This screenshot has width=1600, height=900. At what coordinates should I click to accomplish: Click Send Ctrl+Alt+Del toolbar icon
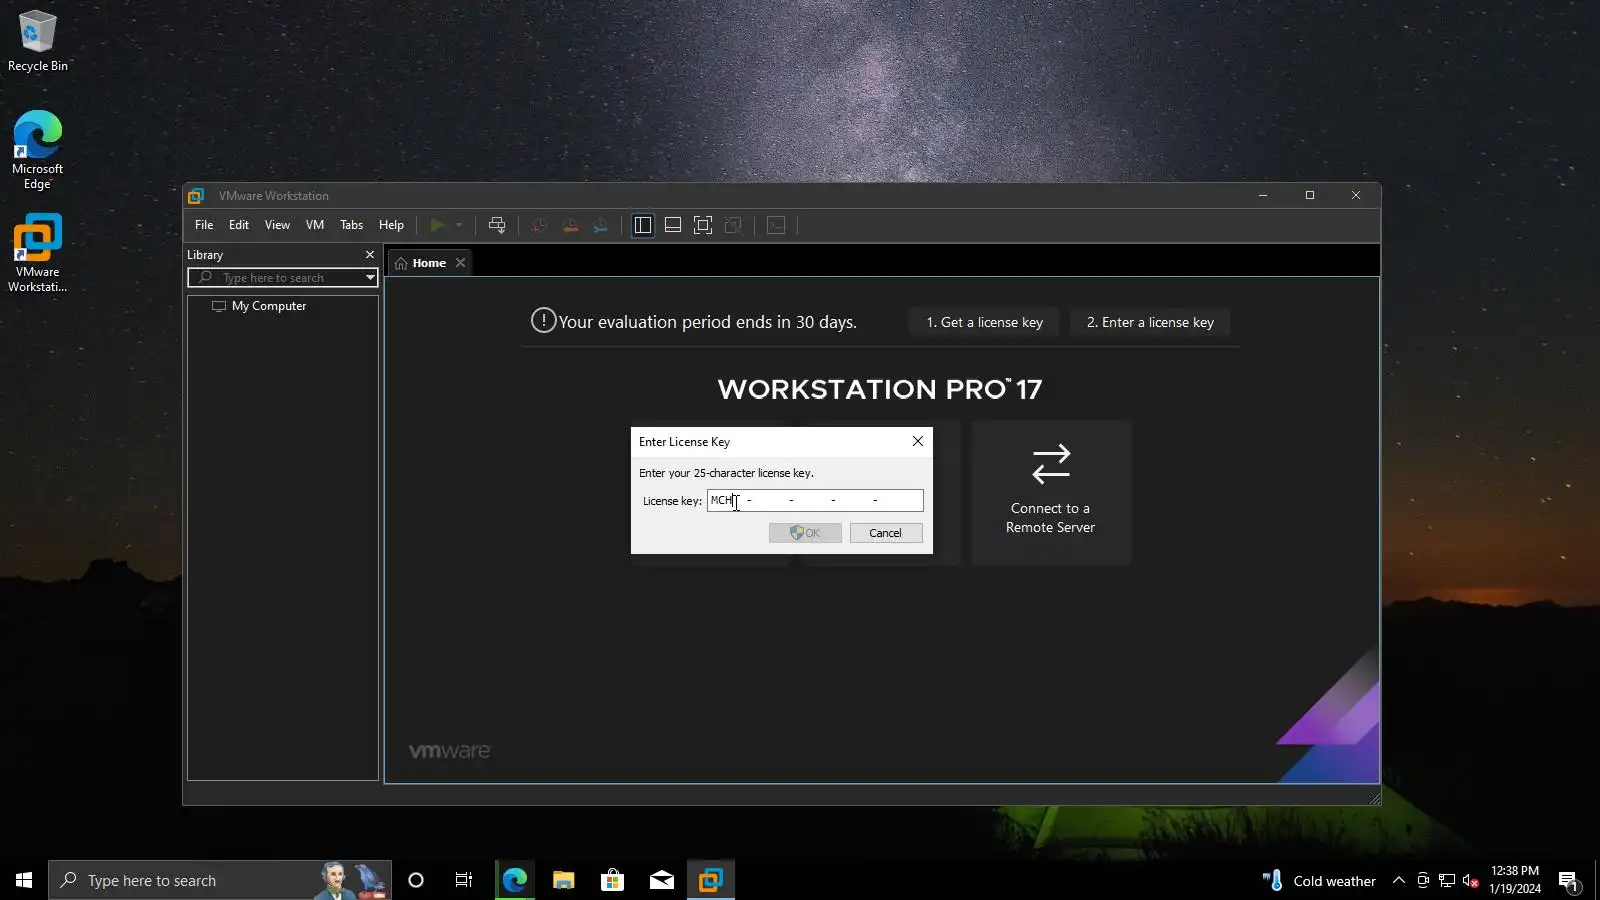point(497,225)
